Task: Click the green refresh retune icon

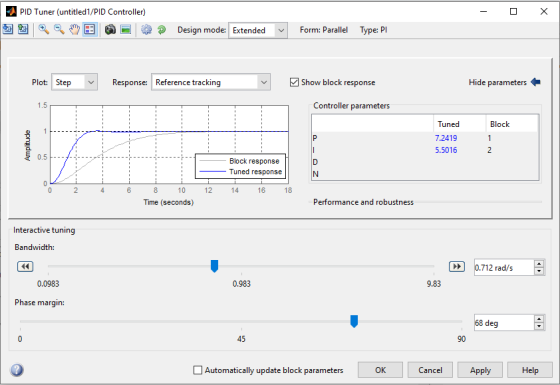Action: coord(162,30)
